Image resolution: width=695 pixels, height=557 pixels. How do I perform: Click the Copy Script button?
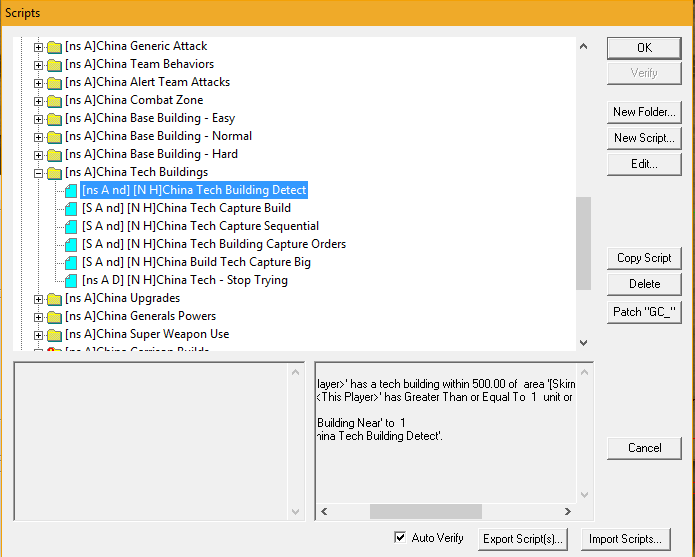(644, 258)
